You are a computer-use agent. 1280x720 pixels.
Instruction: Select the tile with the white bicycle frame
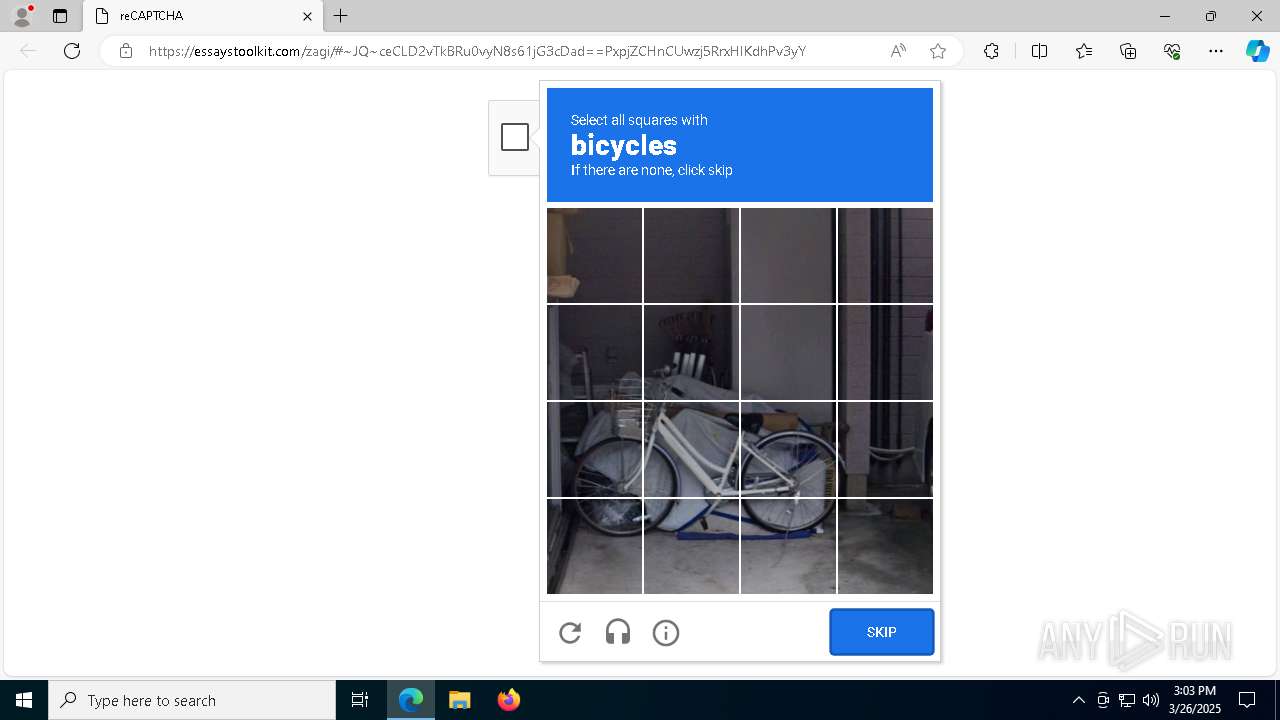point(691,449)
